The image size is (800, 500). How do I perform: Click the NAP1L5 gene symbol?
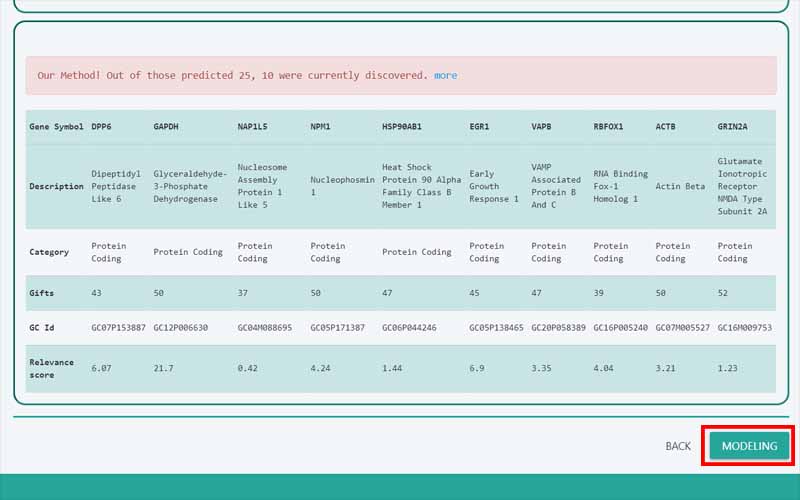click(x=252, y=128)
